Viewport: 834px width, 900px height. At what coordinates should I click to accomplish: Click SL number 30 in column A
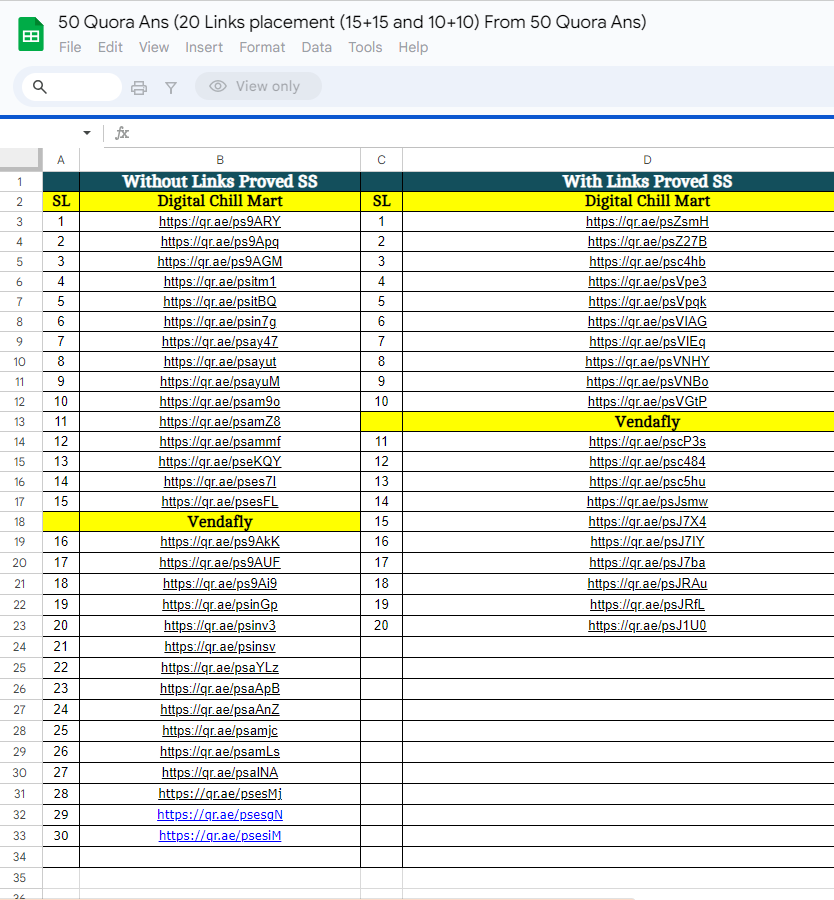click(x=61, y=836)
